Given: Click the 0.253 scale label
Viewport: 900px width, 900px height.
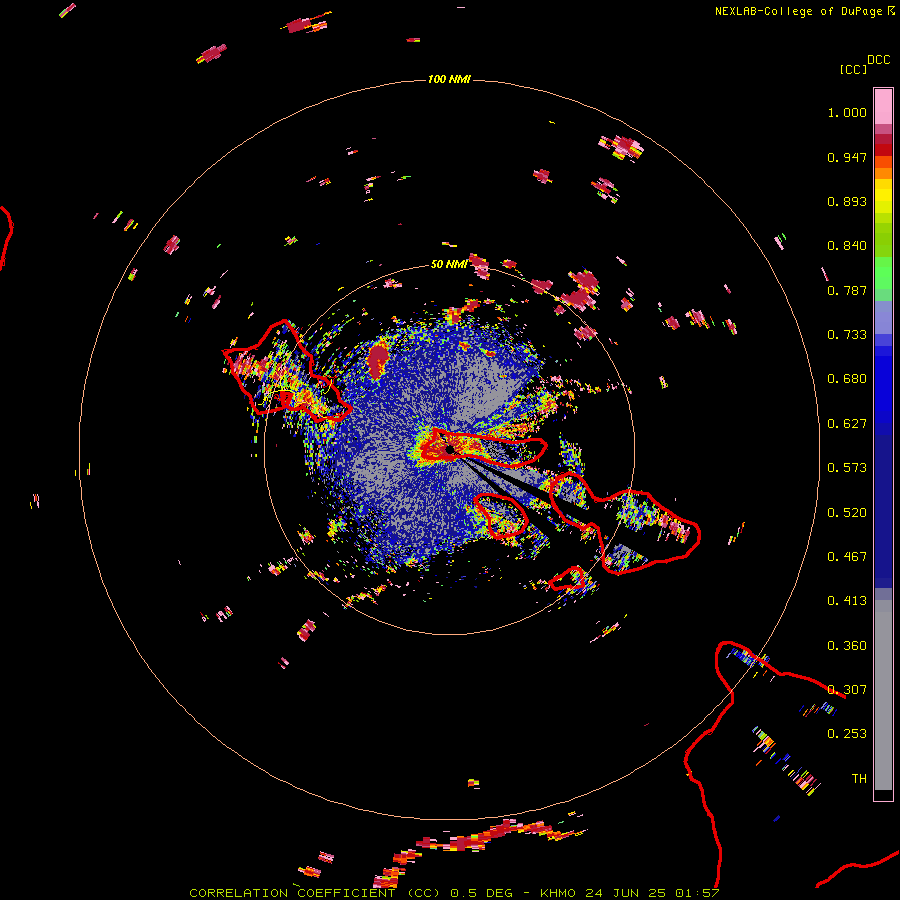Looking at the screenshot, I should click(x=847, y=734).
